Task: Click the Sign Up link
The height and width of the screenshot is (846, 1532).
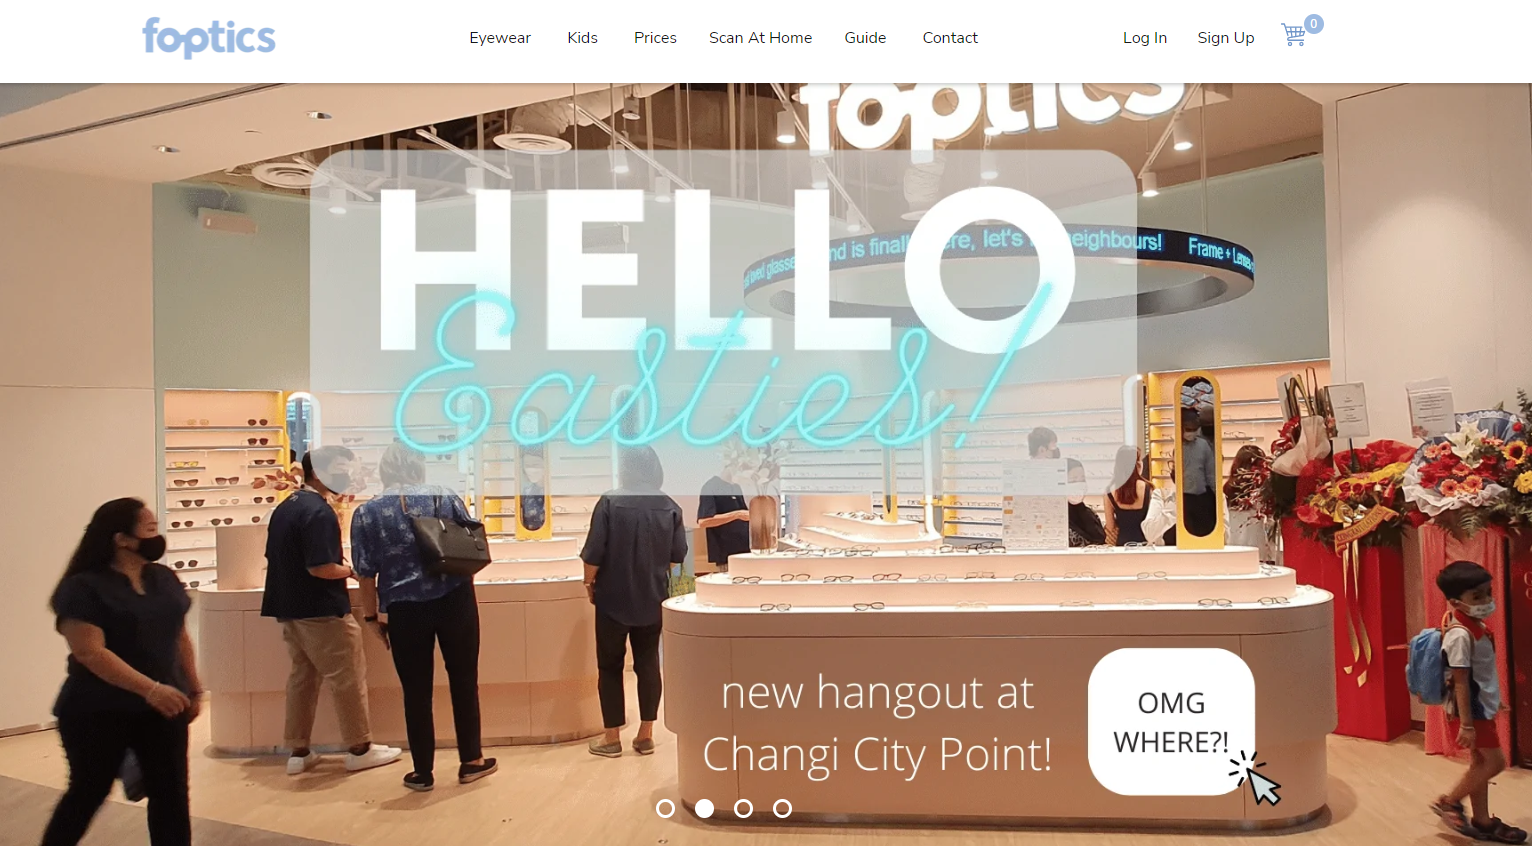Action: point(1226,38)
